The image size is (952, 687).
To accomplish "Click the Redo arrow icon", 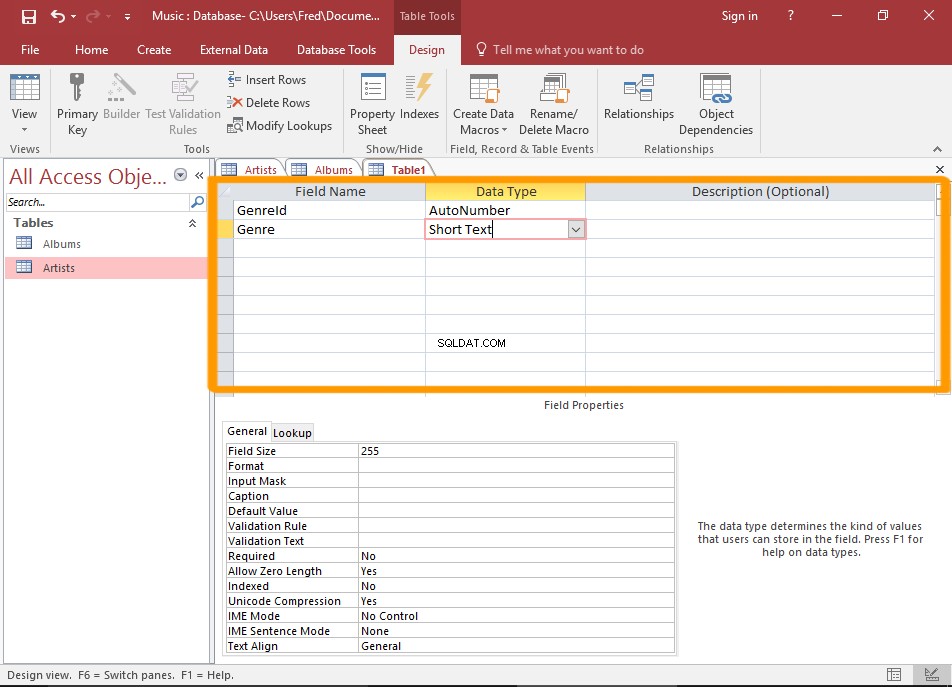I will click(x=93, y=16).
